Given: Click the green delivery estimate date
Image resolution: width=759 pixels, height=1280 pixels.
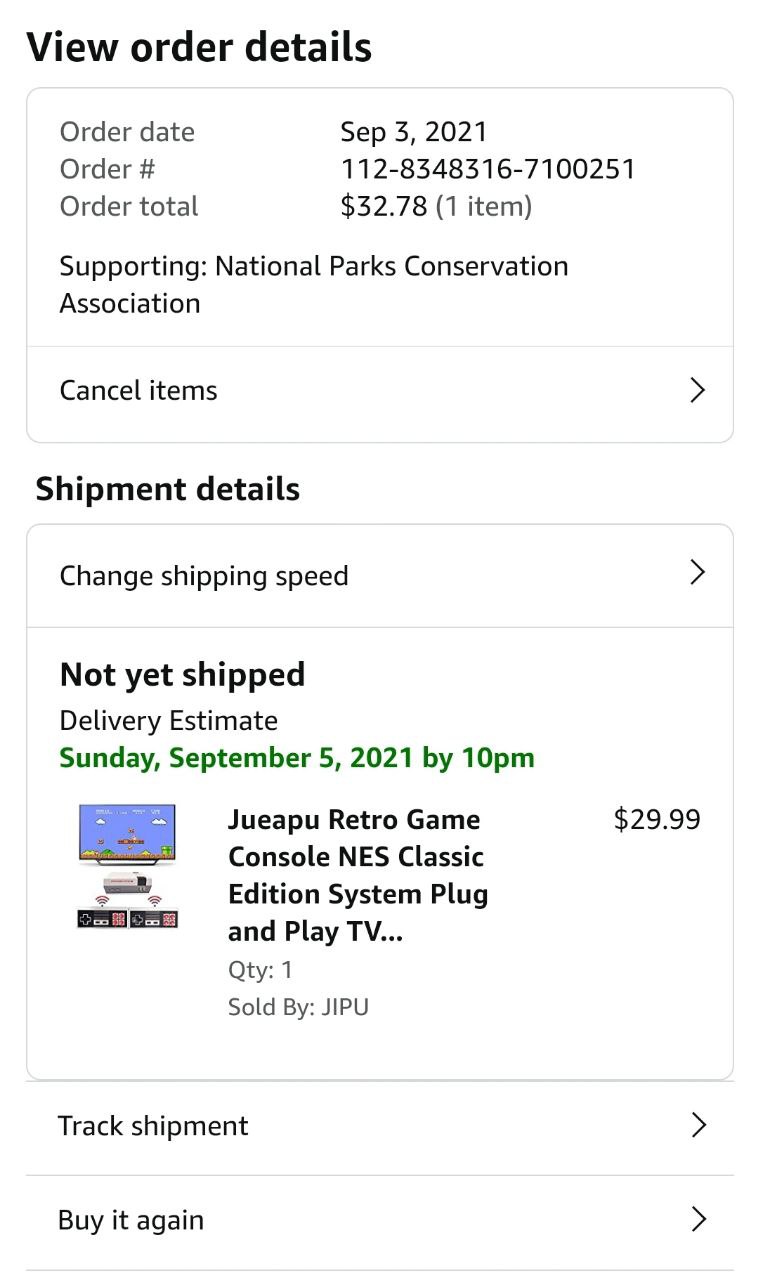Looking at the screenshot, I should [x=297, y=758].
